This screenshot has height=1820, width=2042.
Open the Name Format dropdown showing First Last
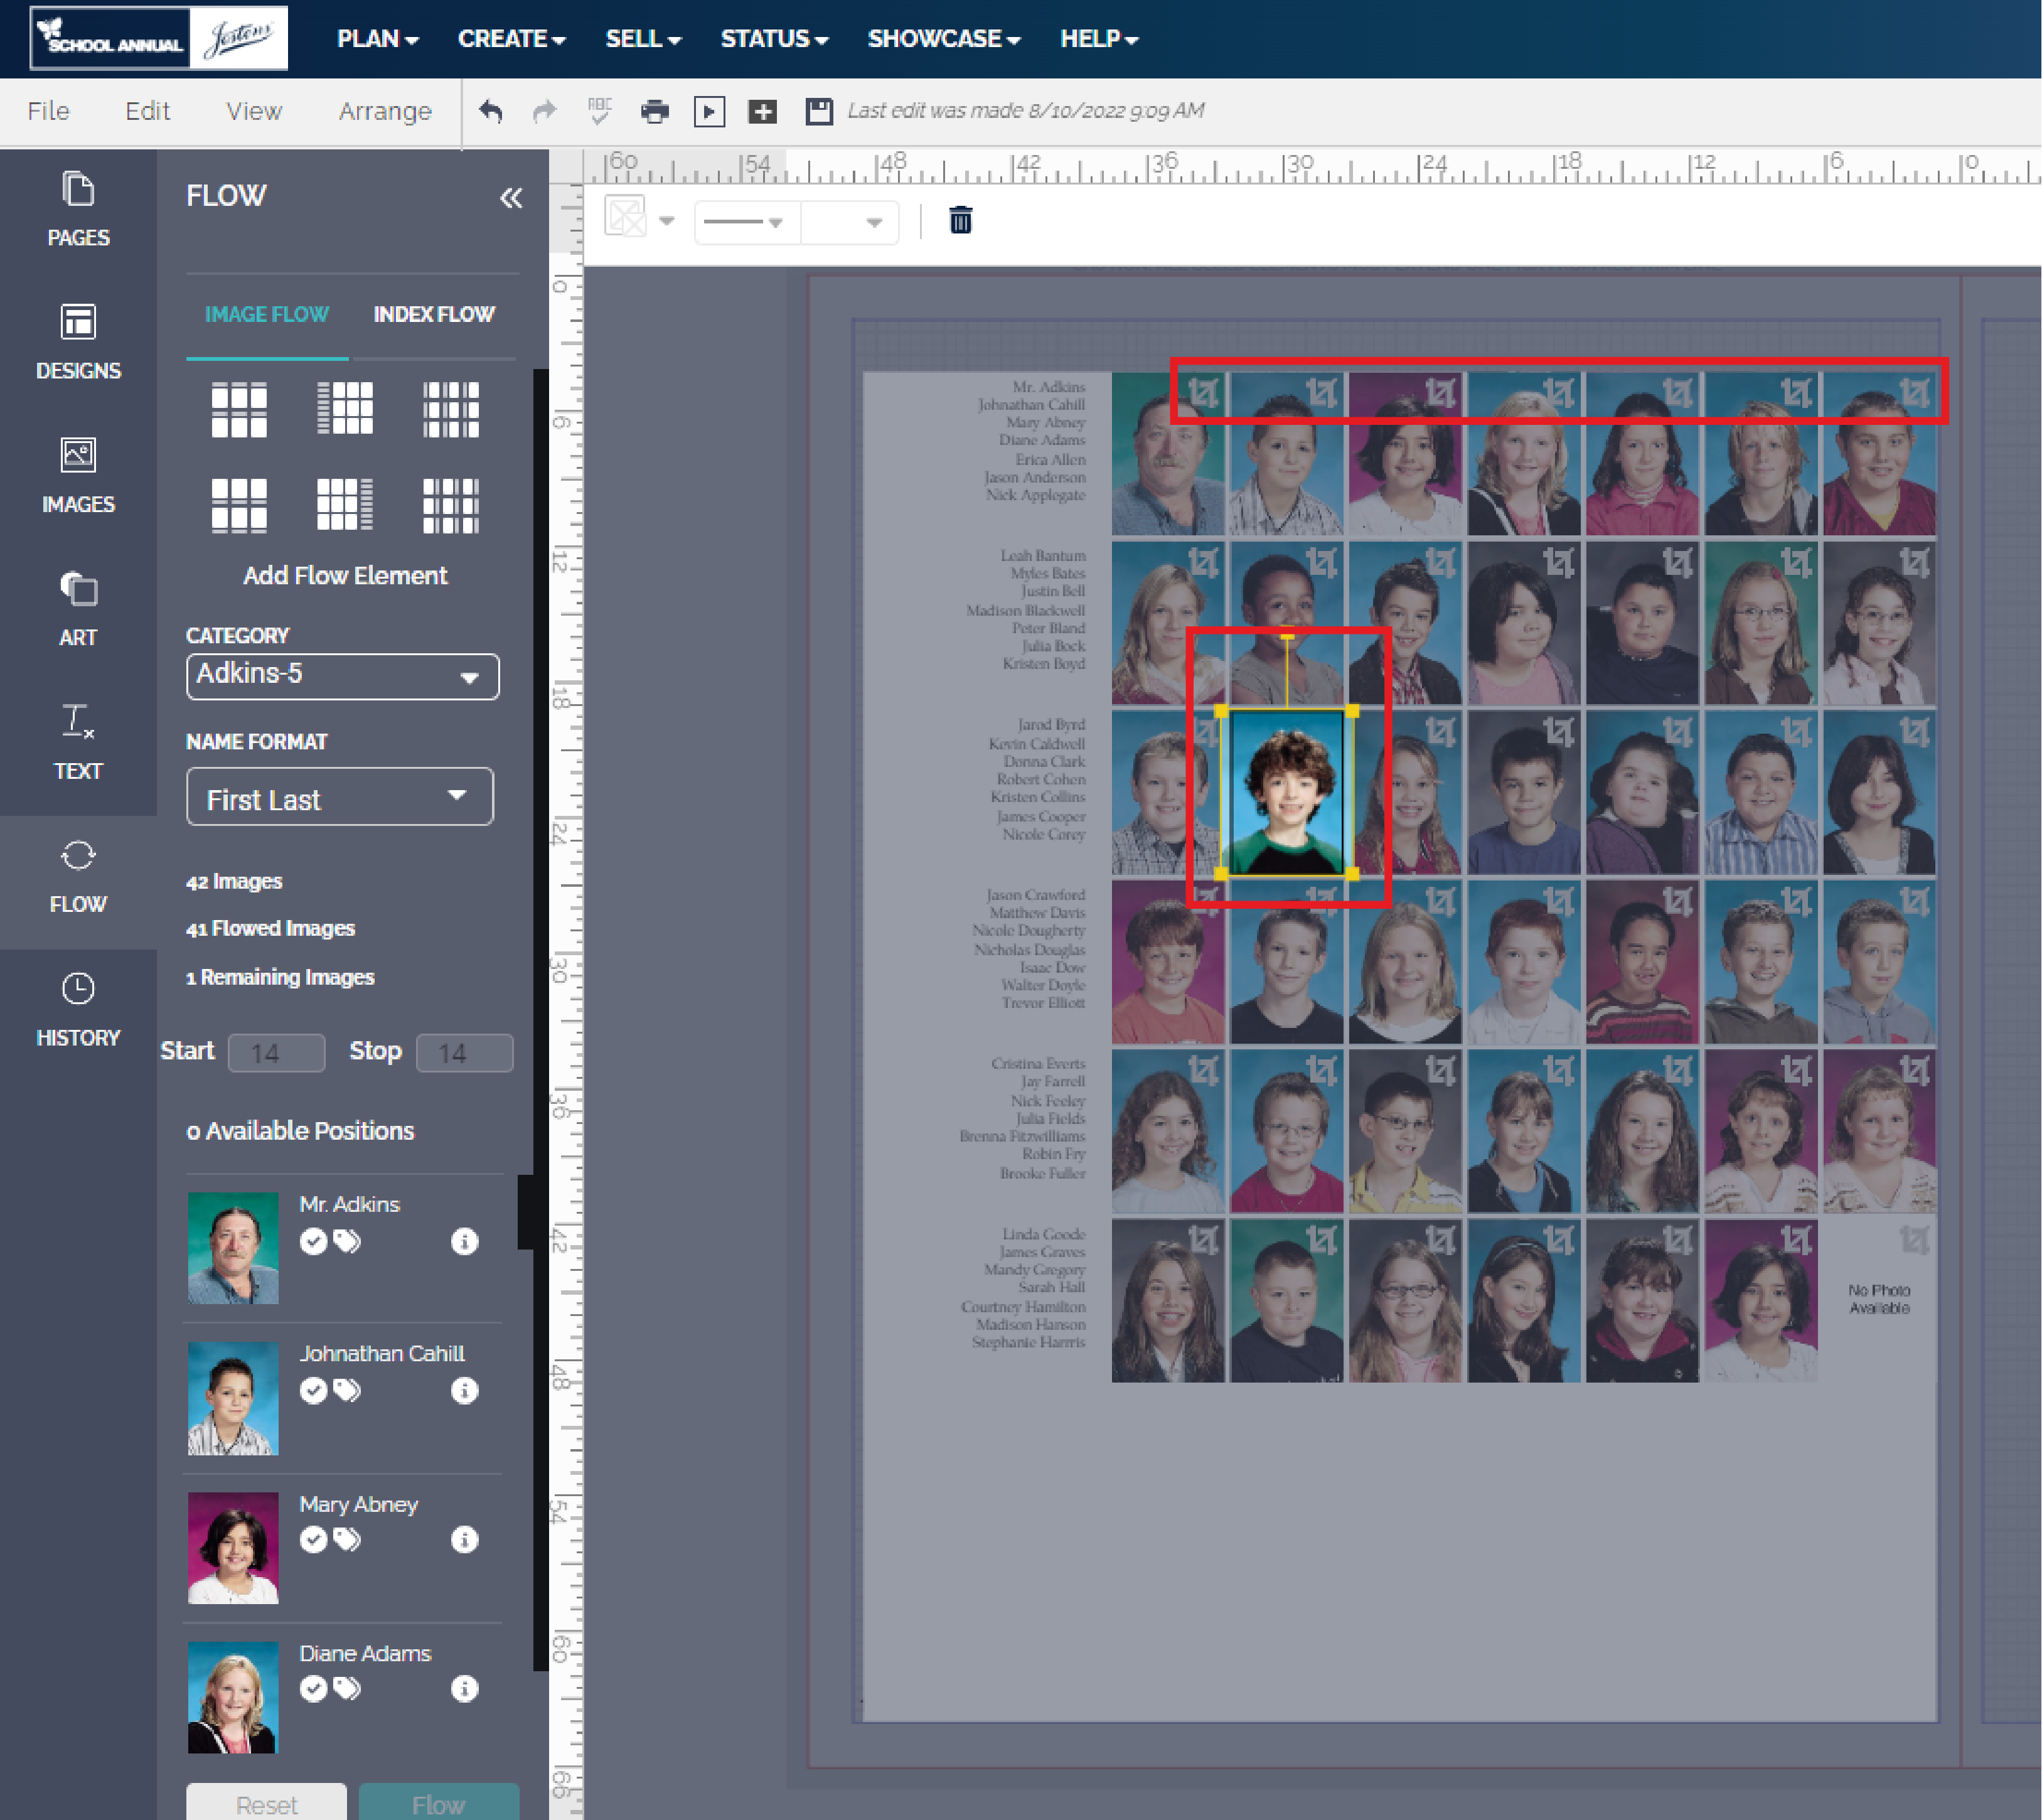pos(339,797)
